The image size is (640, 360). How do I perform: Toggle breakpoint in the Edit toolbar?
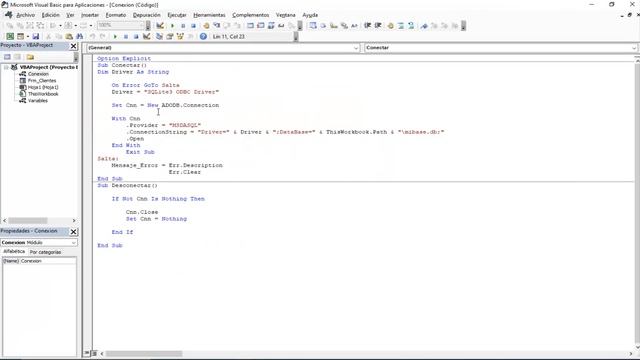click(x=391, y=25)
